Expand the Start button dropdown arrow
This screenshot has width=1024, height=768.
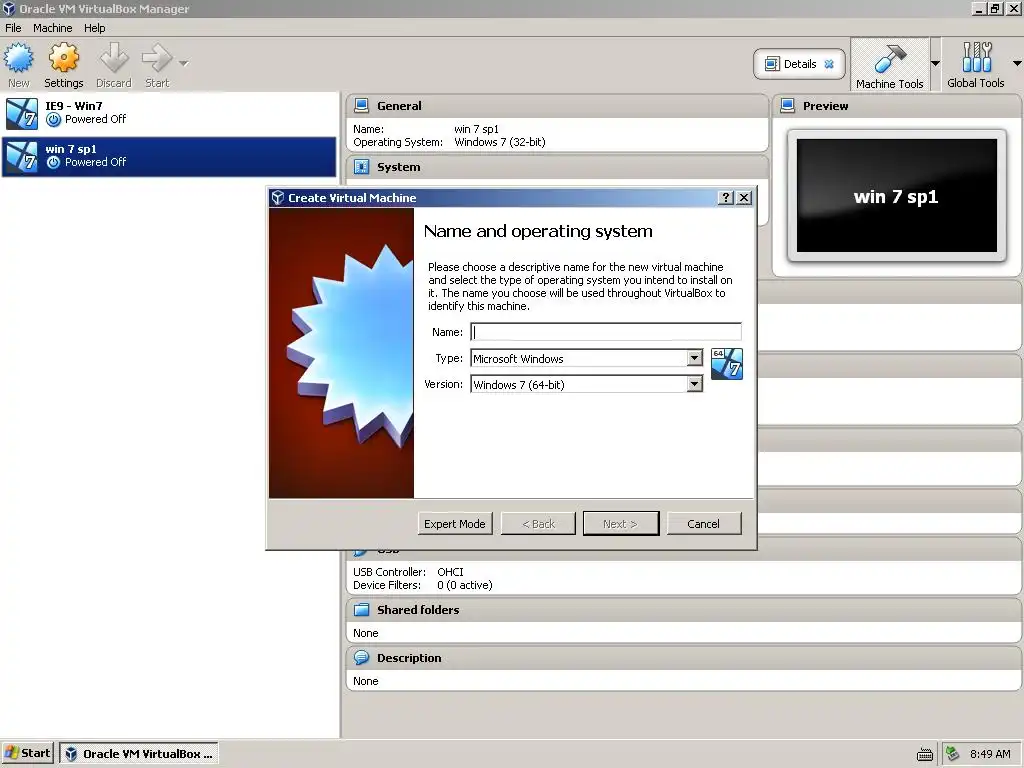pos(184,63)
